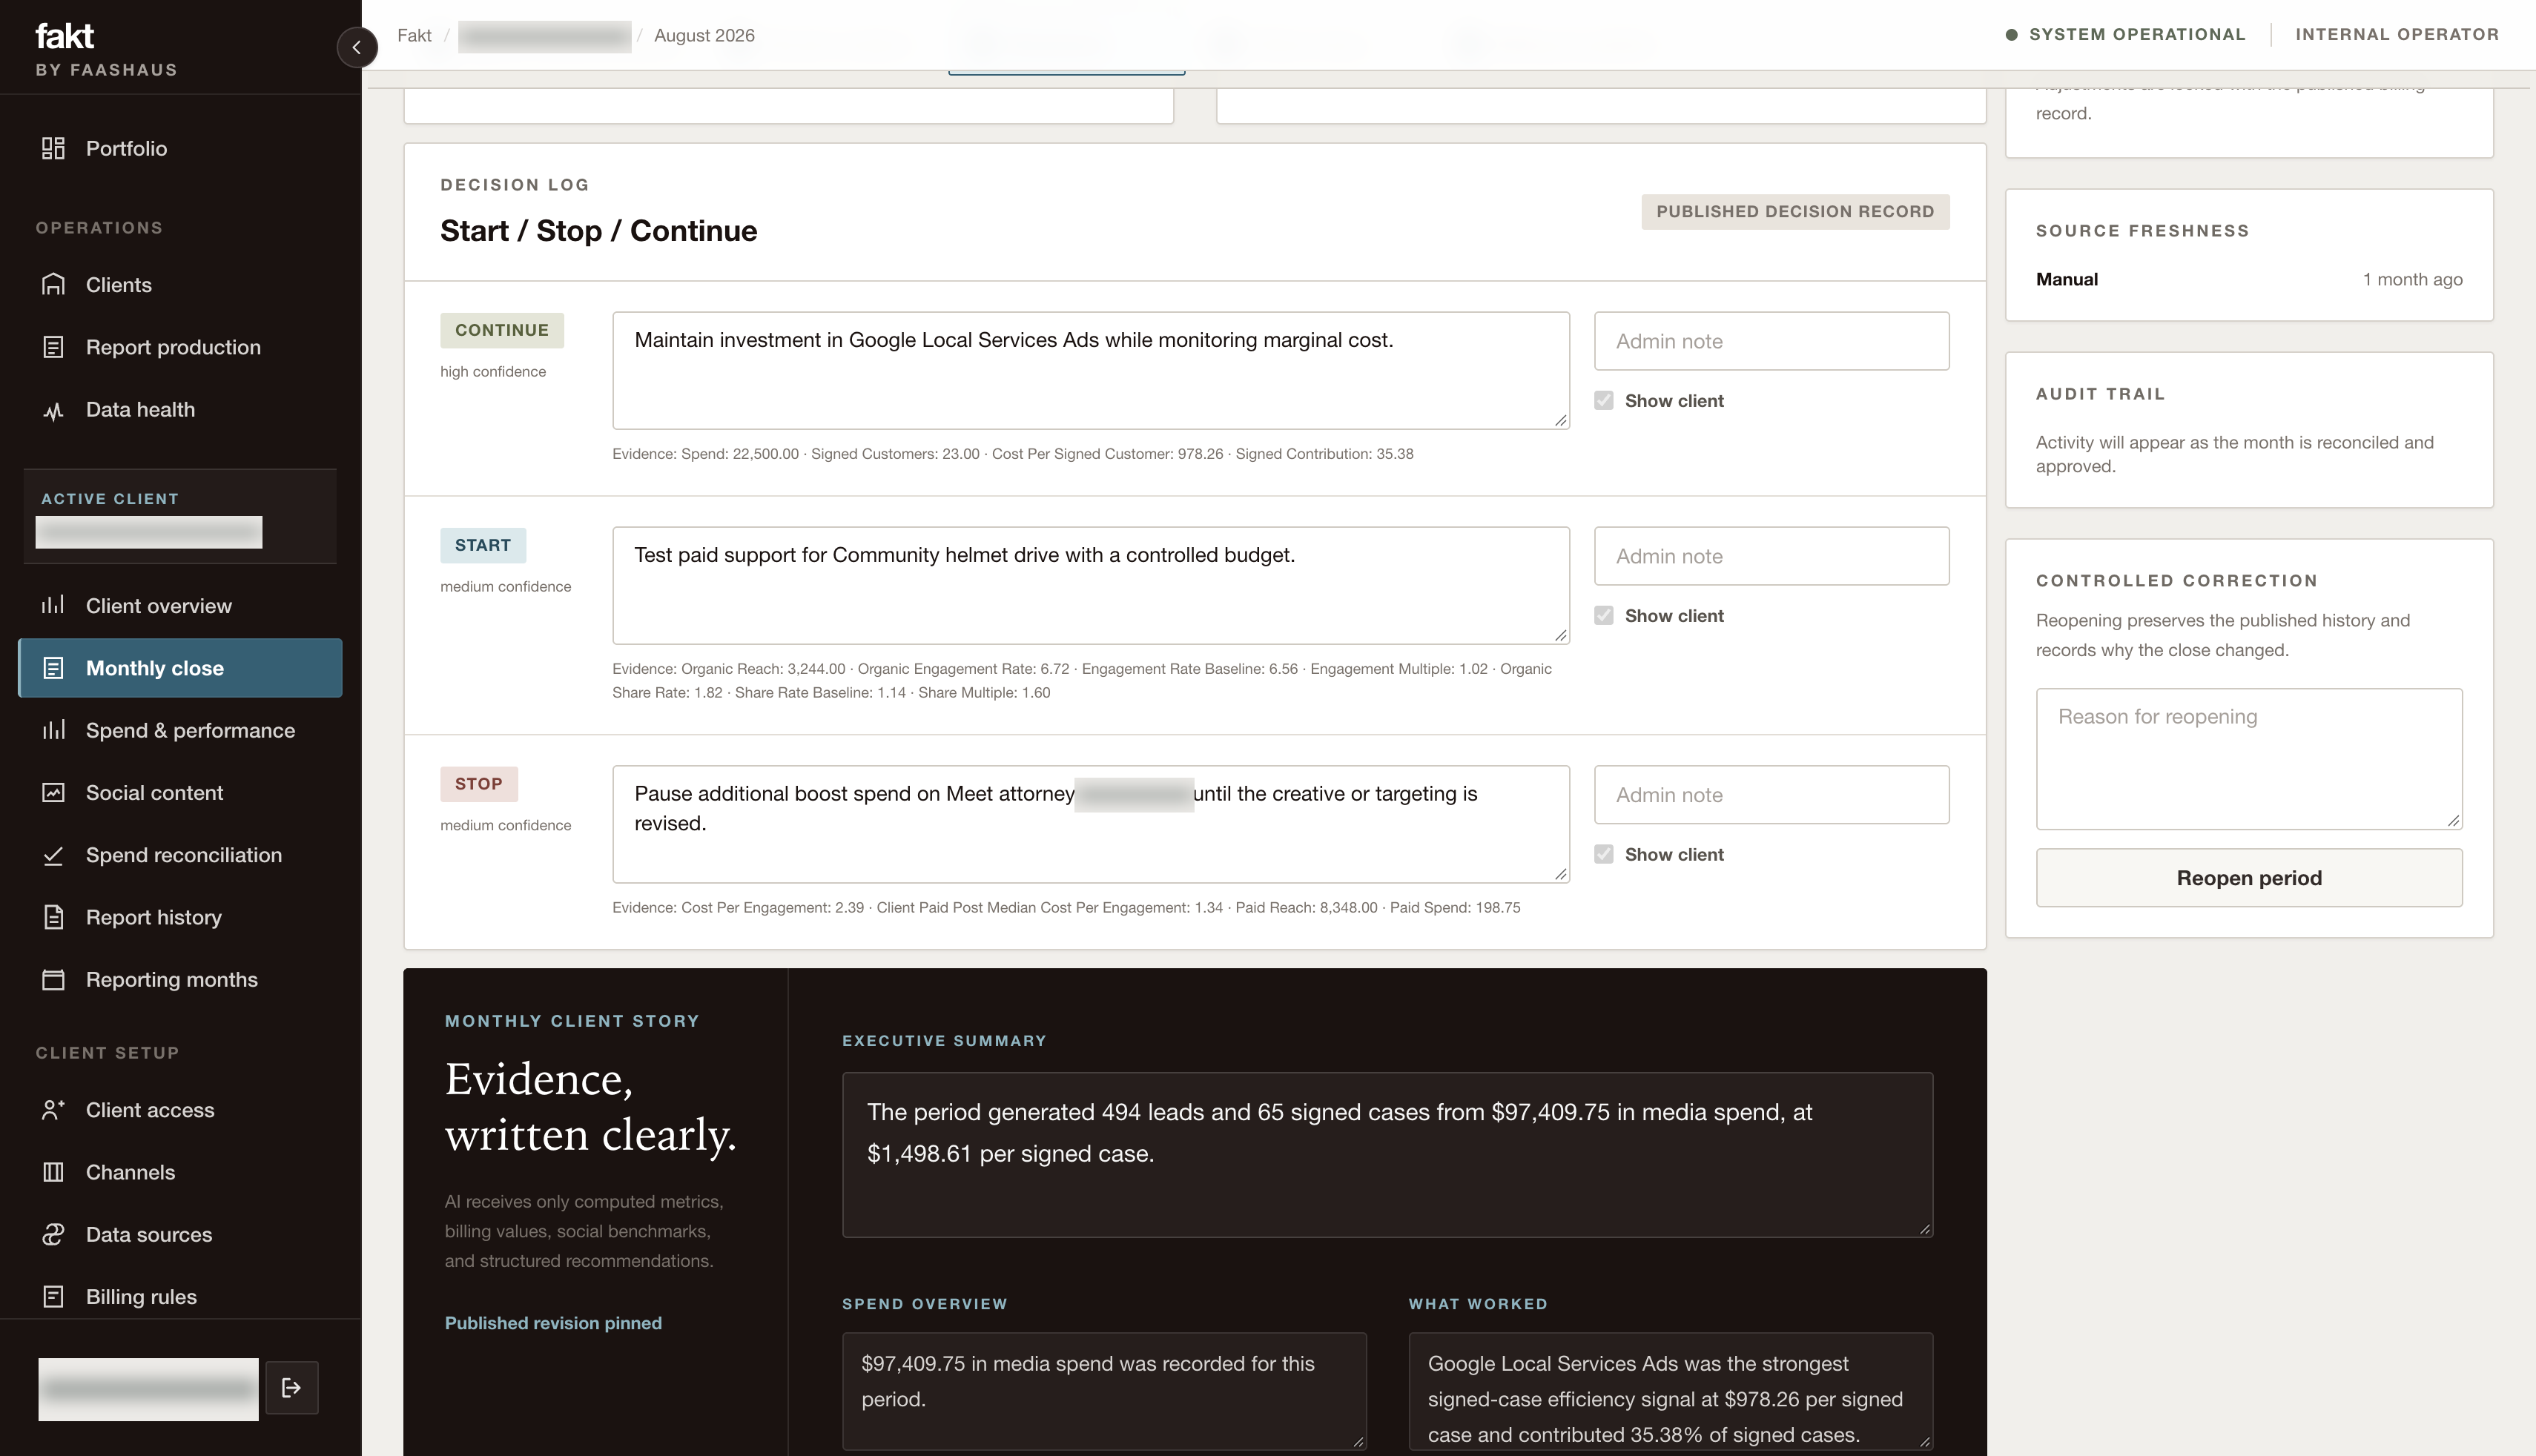Toggle Show client for CONTINUE decision

tap(1604, 400)
